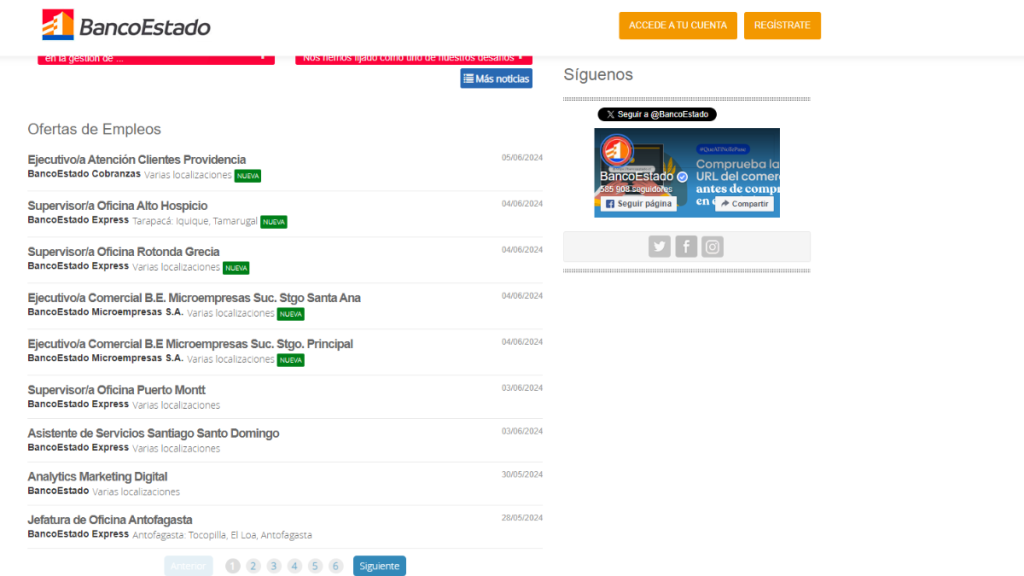Viewport: 1024px width, 576px height.
Task: Click the BancoEstado Facebook profile picture
Action: (616, 150)
